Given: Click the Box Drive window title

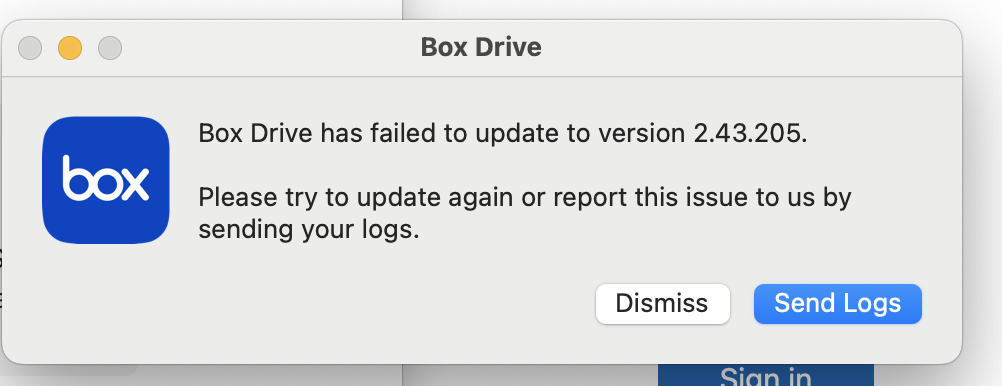Looking at the screenshot, I should [481, 47].
